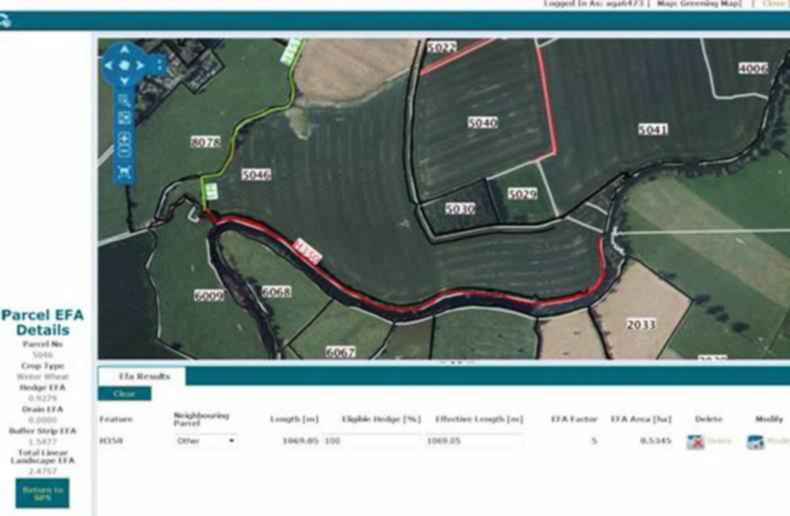Click the Modify icon for hedge row H358
The height and width of the screenshot is (516, 790).
(755, 441)
